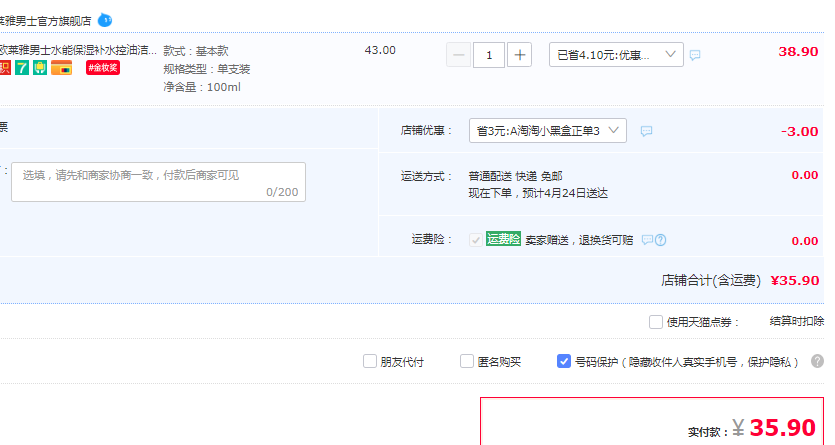Click the red badge left of the 7 badge
This screenshot has height=445, width=835.
[5, 68]
